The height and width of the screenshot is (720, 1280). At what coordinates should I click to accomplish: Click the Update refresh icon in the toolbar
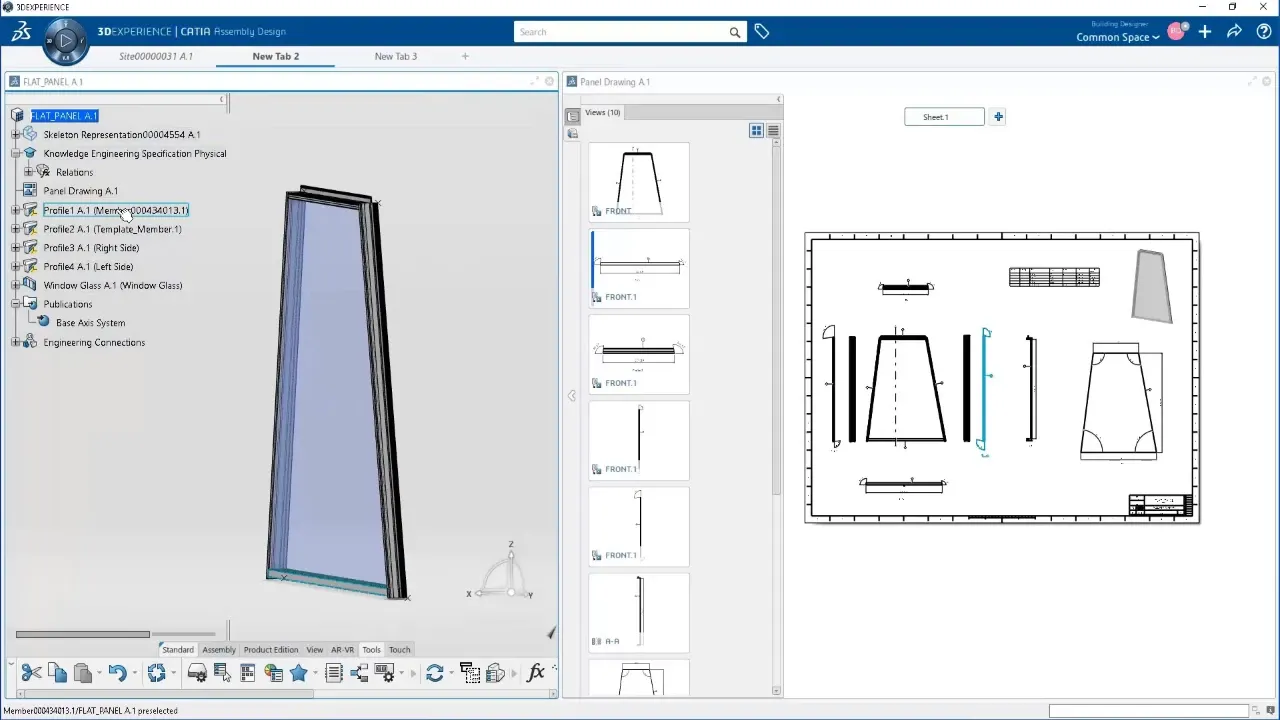(435, 672)
